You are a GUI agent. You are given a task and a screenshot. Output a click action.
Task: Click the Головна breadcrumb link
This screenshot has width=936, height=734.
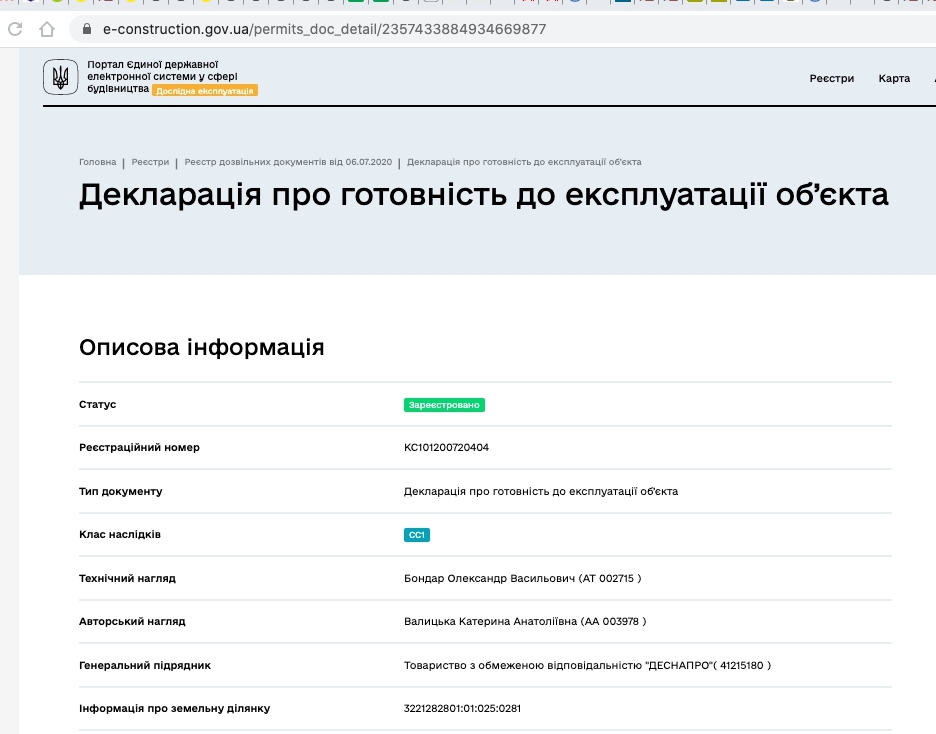point(97,162)
